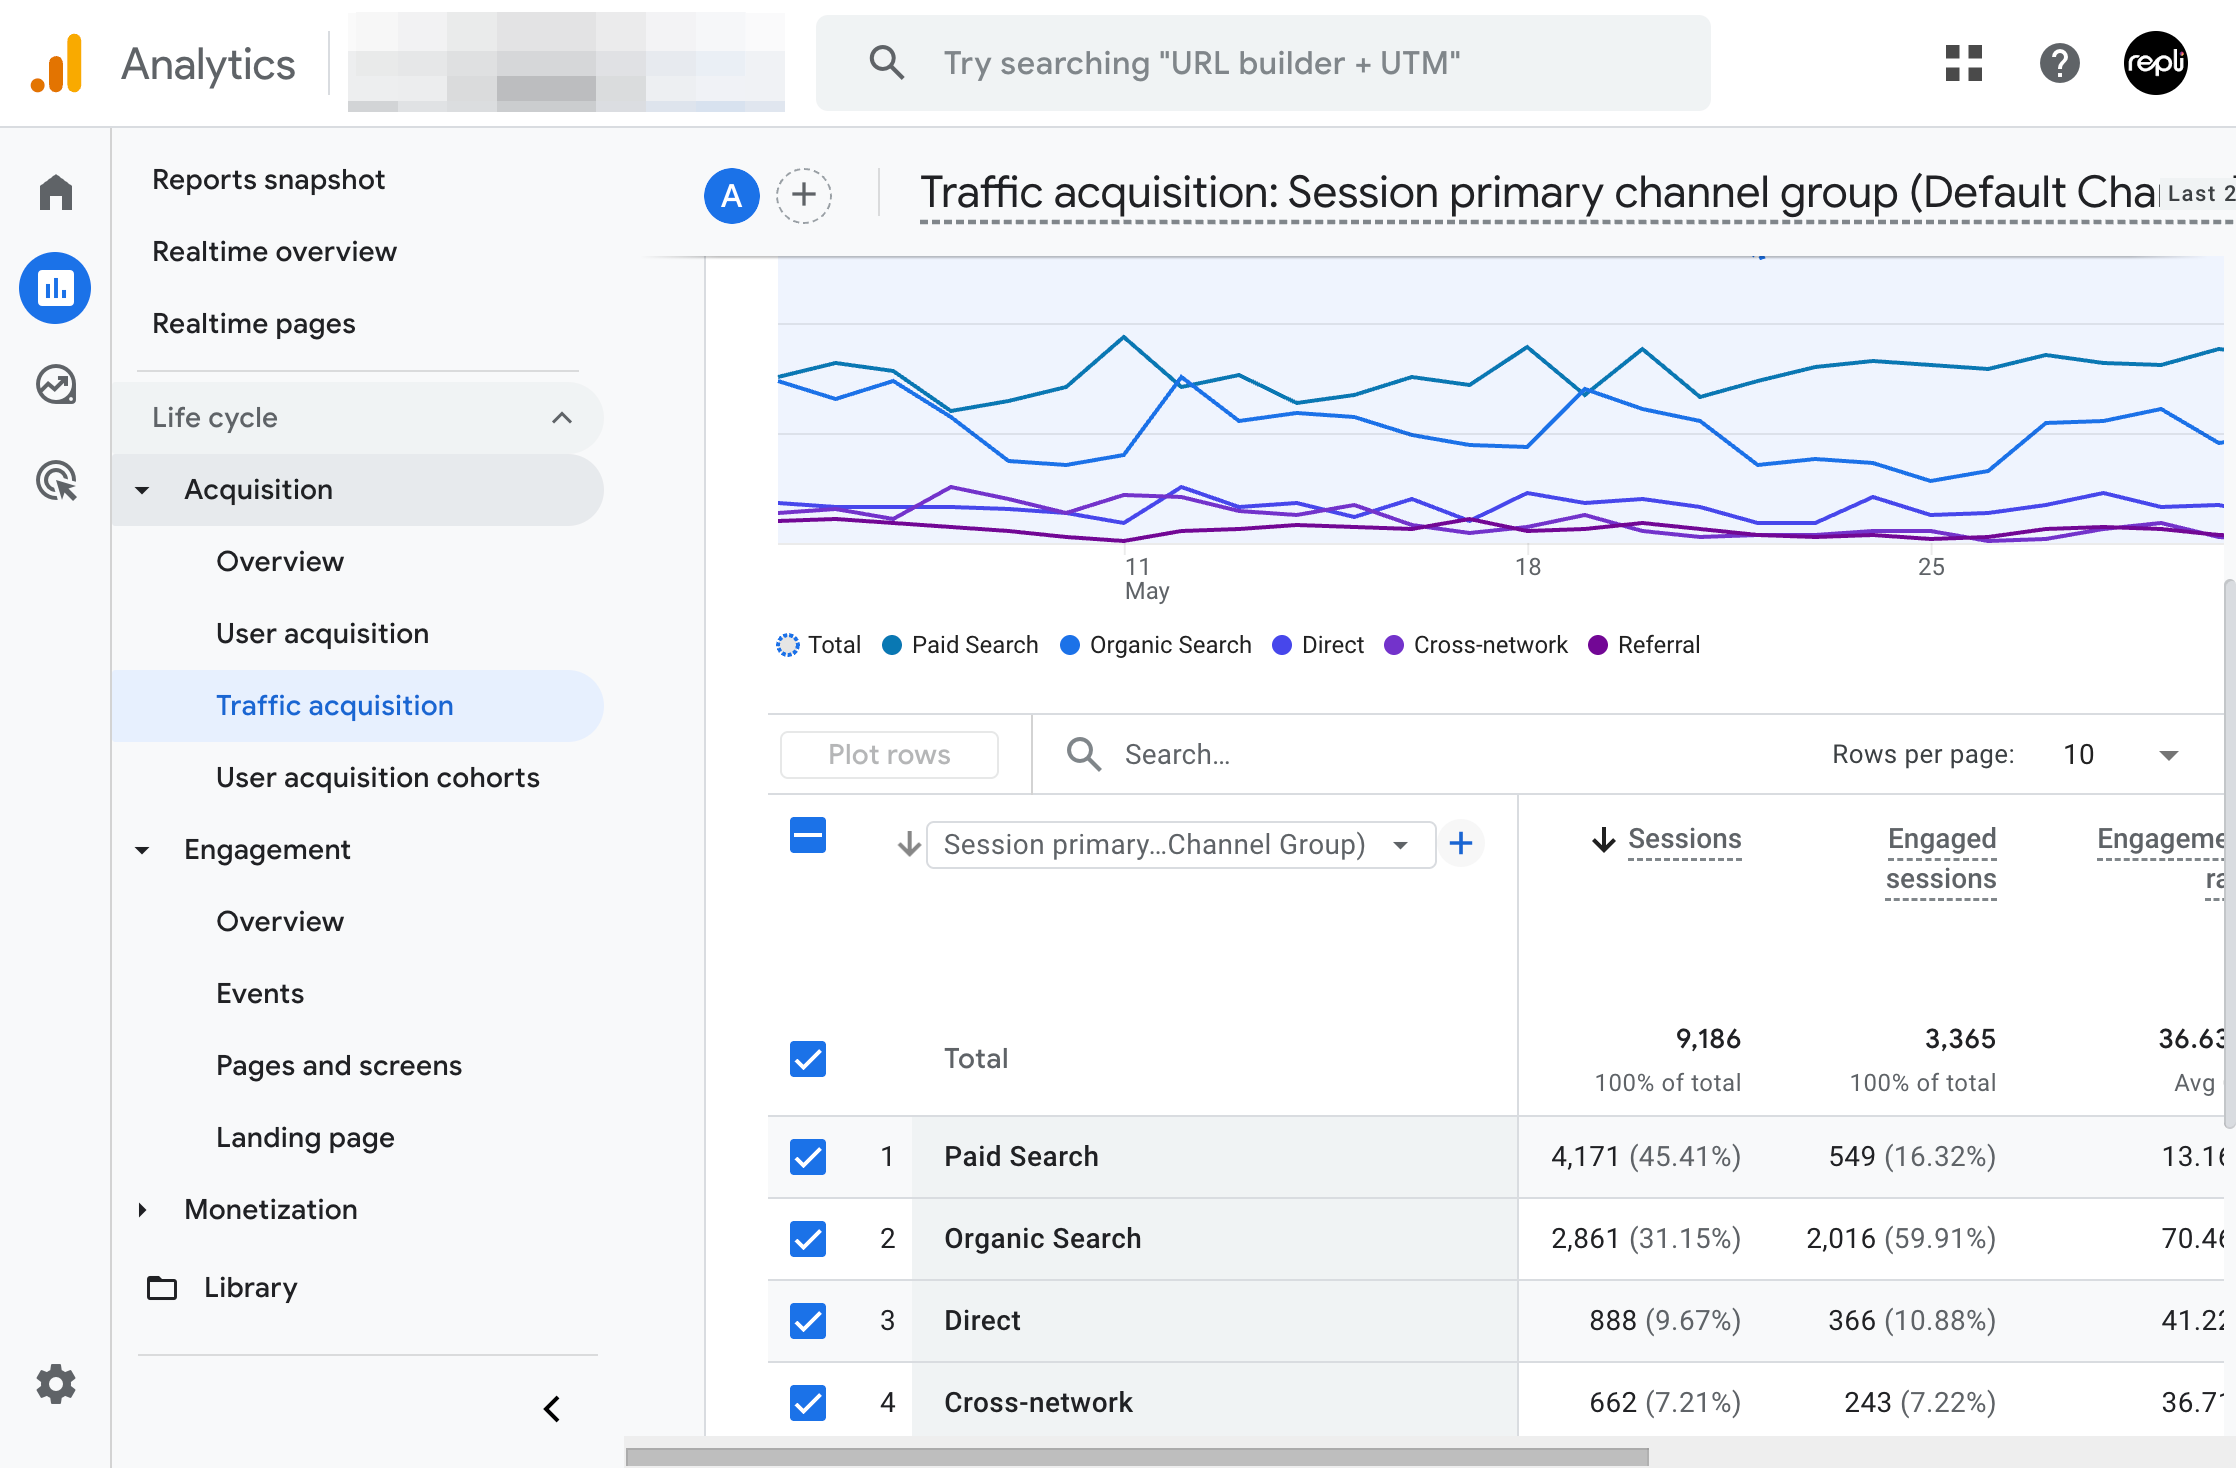Click the horizontal scrollbar at bottom

pos(1137,1457)
